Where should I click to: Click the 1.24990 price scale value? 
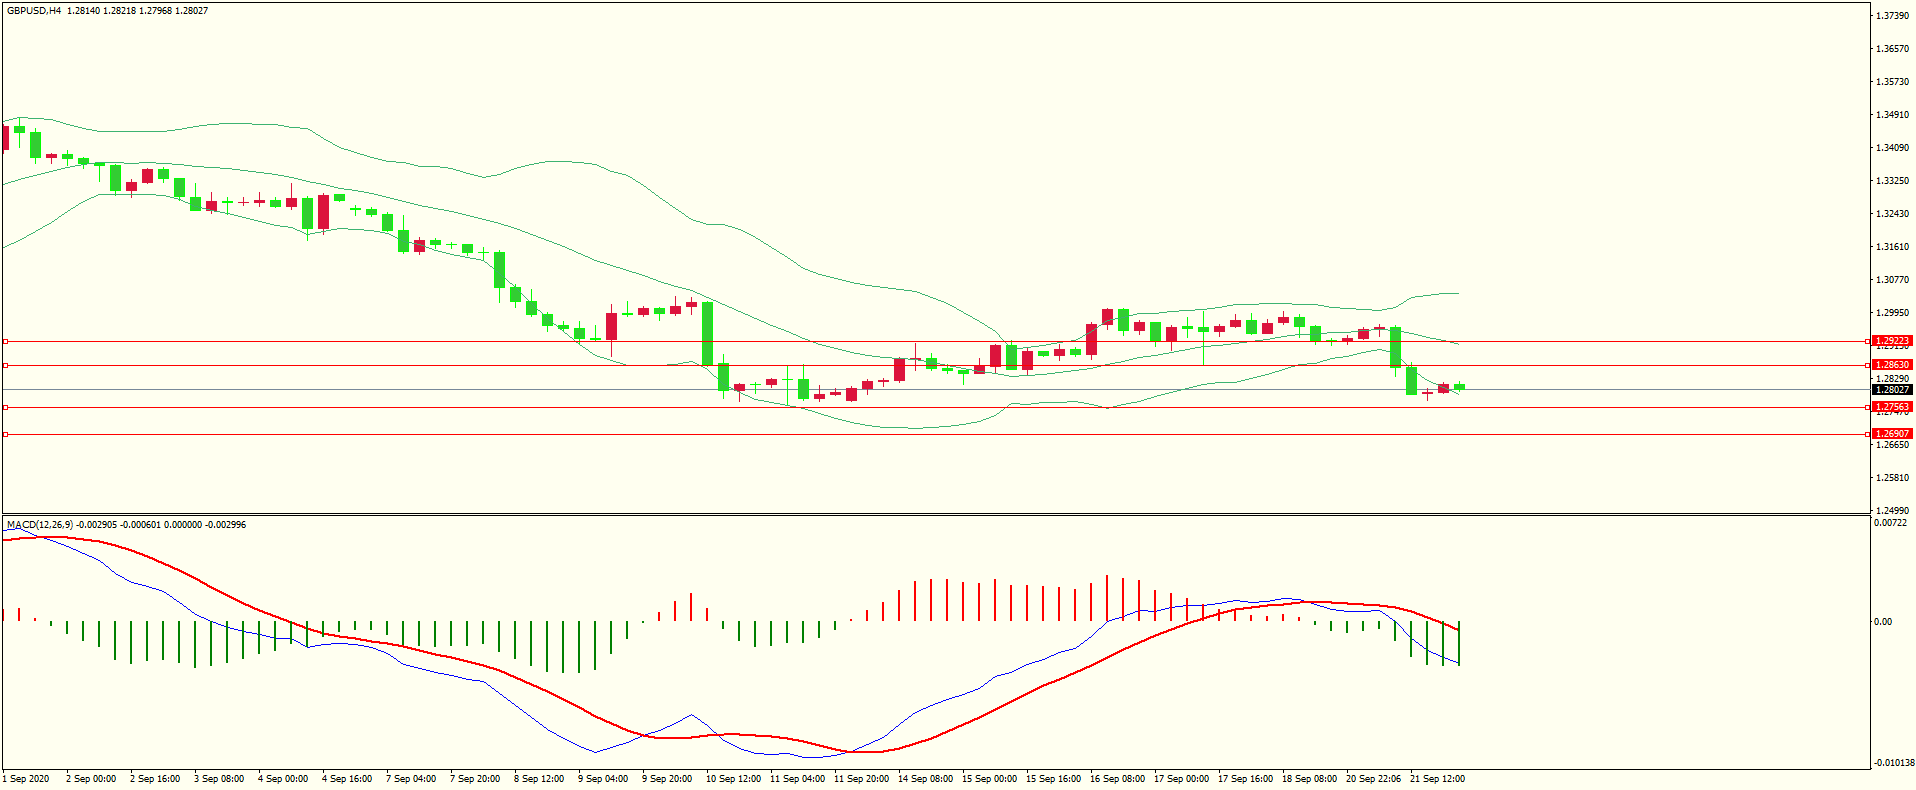1892,511
